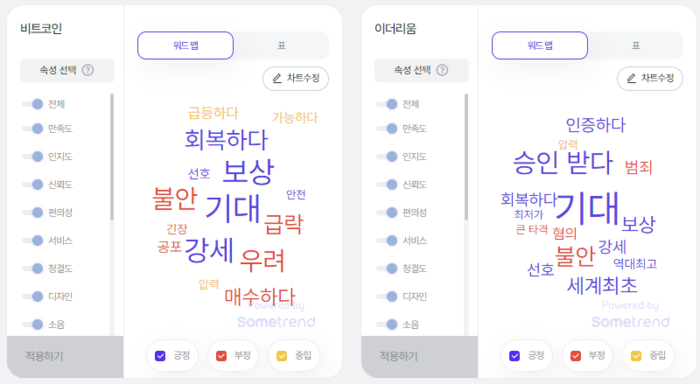Toggle 전체 switch in Bitcoin panel

33,104
